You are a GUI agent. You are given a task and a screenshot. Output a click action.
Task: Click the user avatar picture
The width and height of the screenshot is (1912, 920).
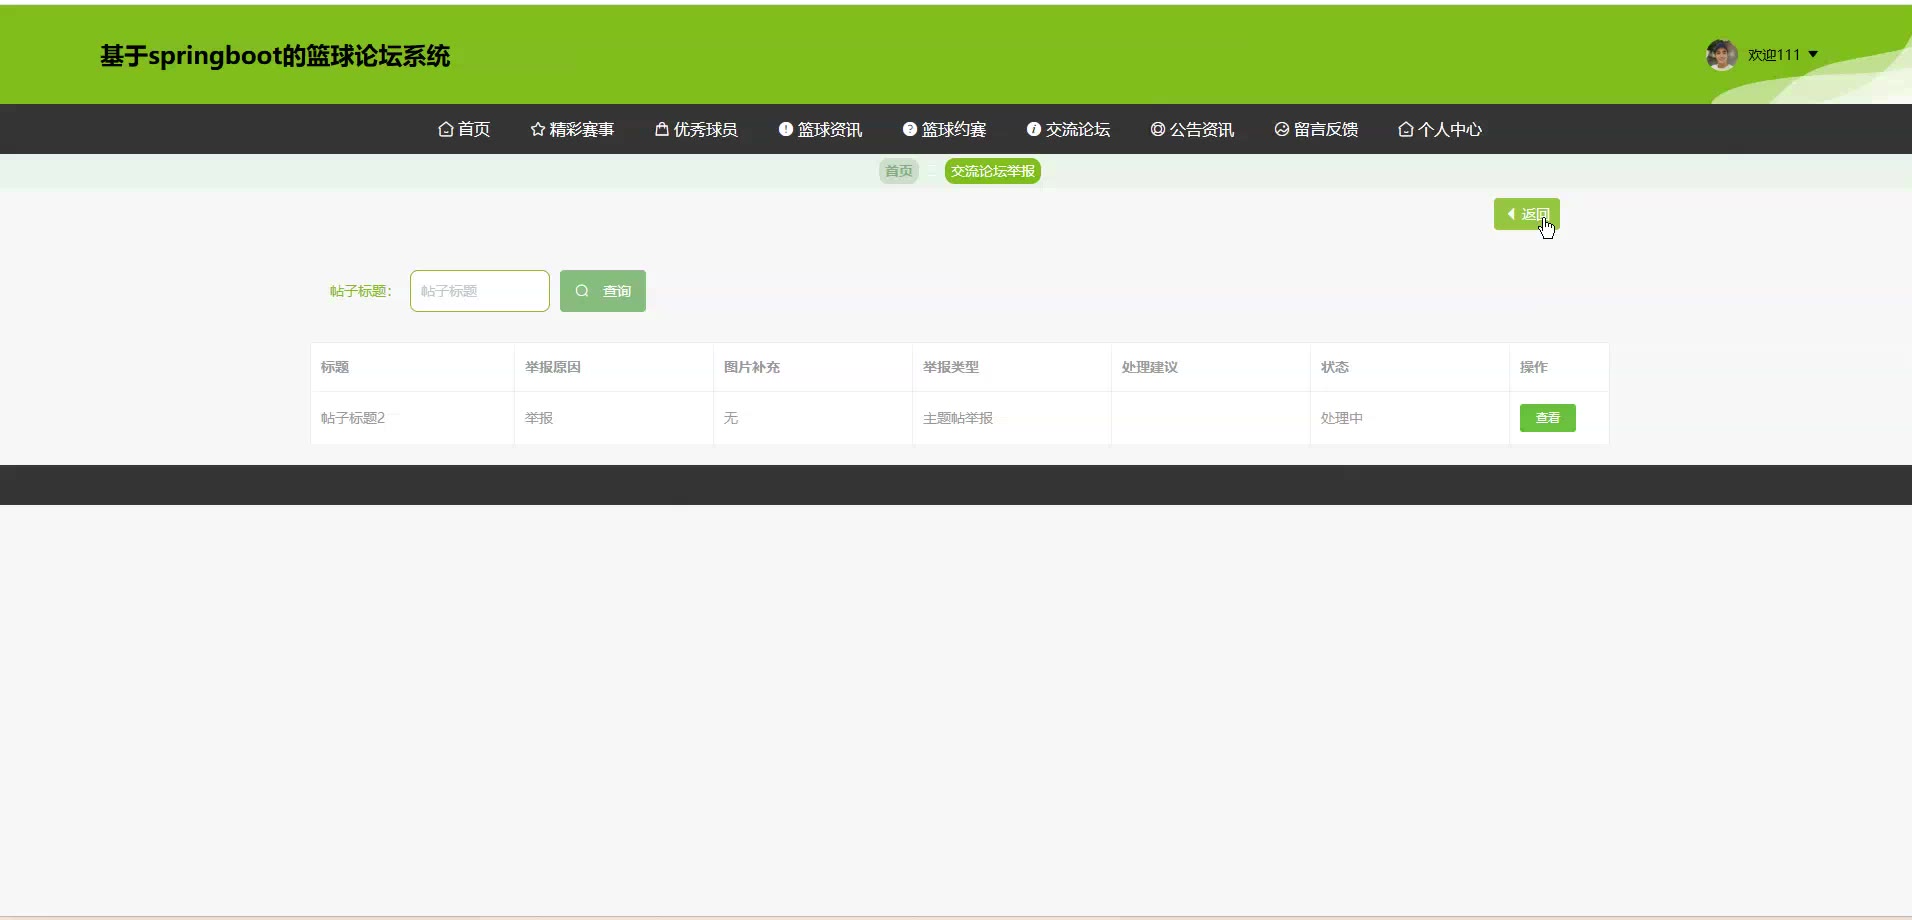click(1722, 55)
